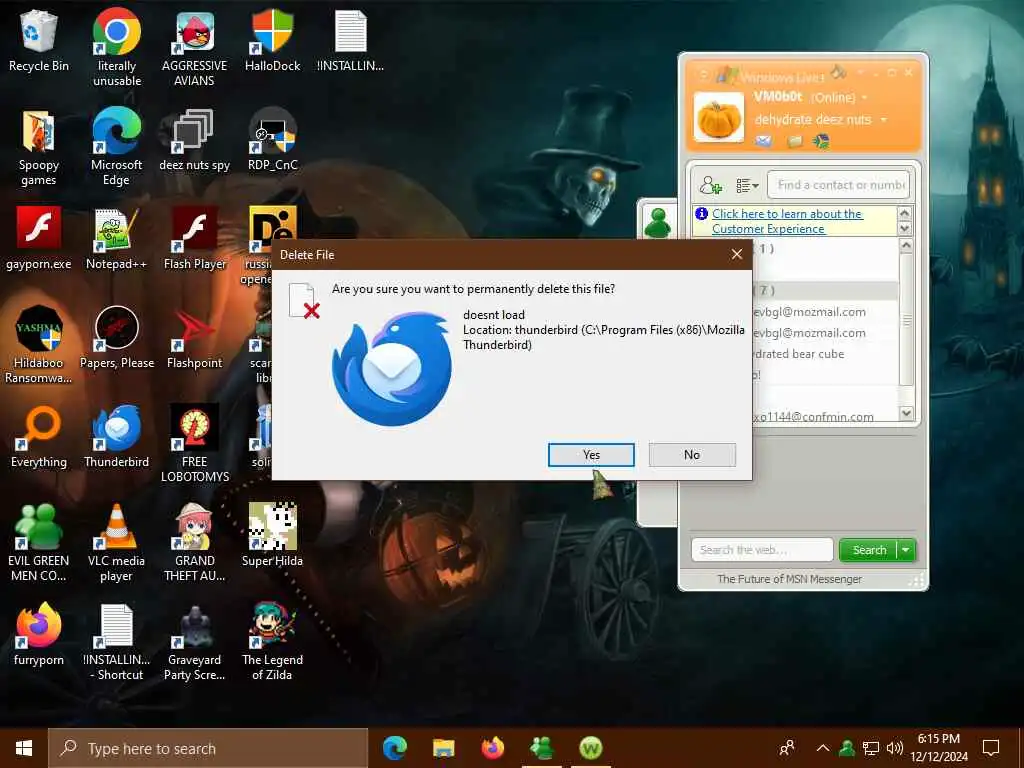
Task: Click the folder icon in Messenger header
Action: (x=795, y=141)
